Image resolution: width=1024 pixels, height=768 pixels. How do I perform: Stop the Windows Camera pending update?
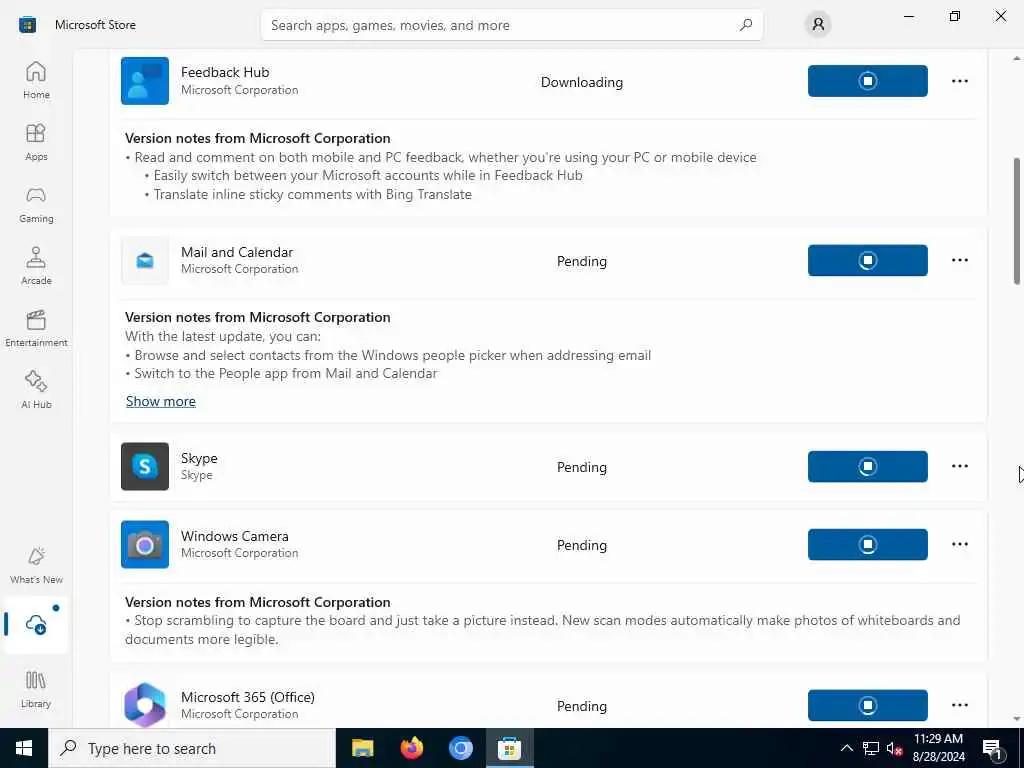tap(867, 545)
